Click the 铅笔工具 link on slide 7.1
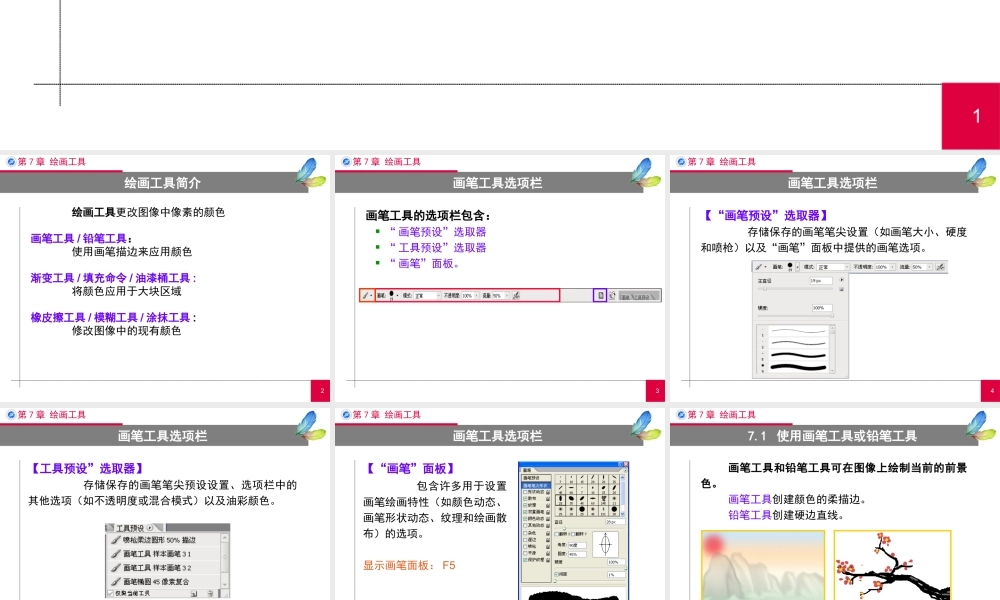Viewport: 1000px width, 600px height. pos(750,515)
